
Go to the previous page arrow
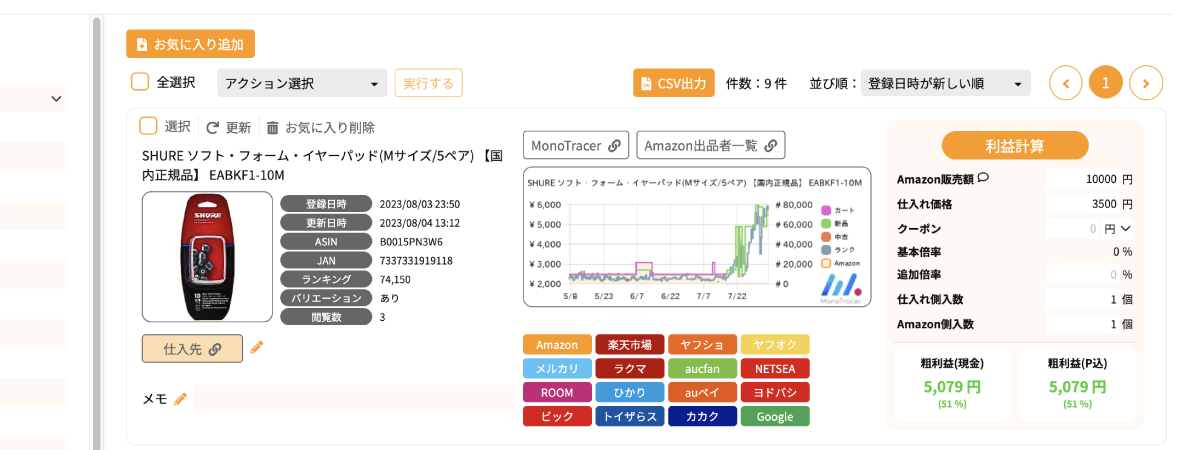pyautogui.click(x=1066, y=83)
